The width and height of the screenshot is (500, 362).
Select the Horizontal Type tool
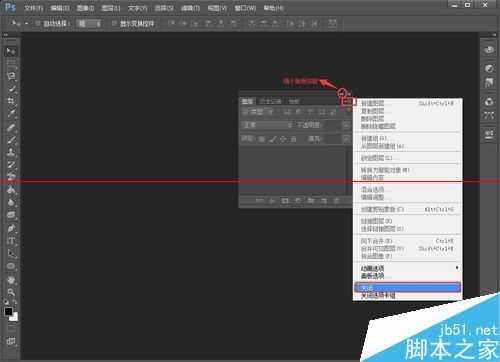(x=11, y=241)
